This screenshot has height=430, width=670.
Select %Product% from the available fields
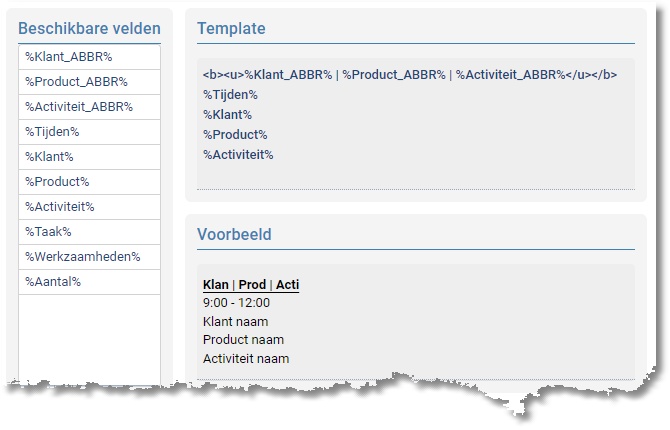57,182
